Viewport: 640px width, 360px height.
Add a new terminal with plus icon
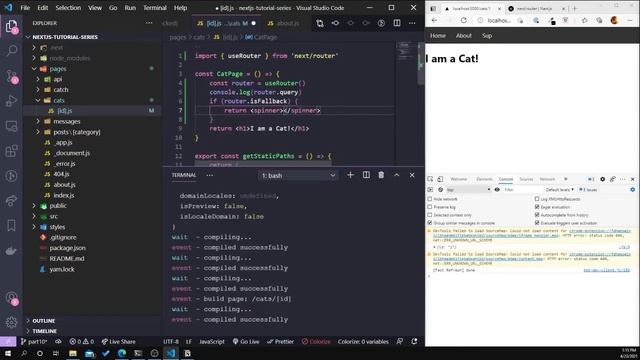point(350,175)
